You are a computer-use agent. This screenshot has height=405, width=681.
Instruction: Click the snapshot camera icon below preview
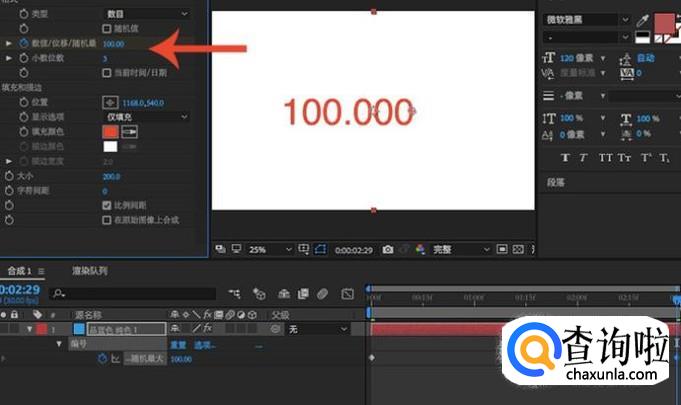(x=387, y=249)
